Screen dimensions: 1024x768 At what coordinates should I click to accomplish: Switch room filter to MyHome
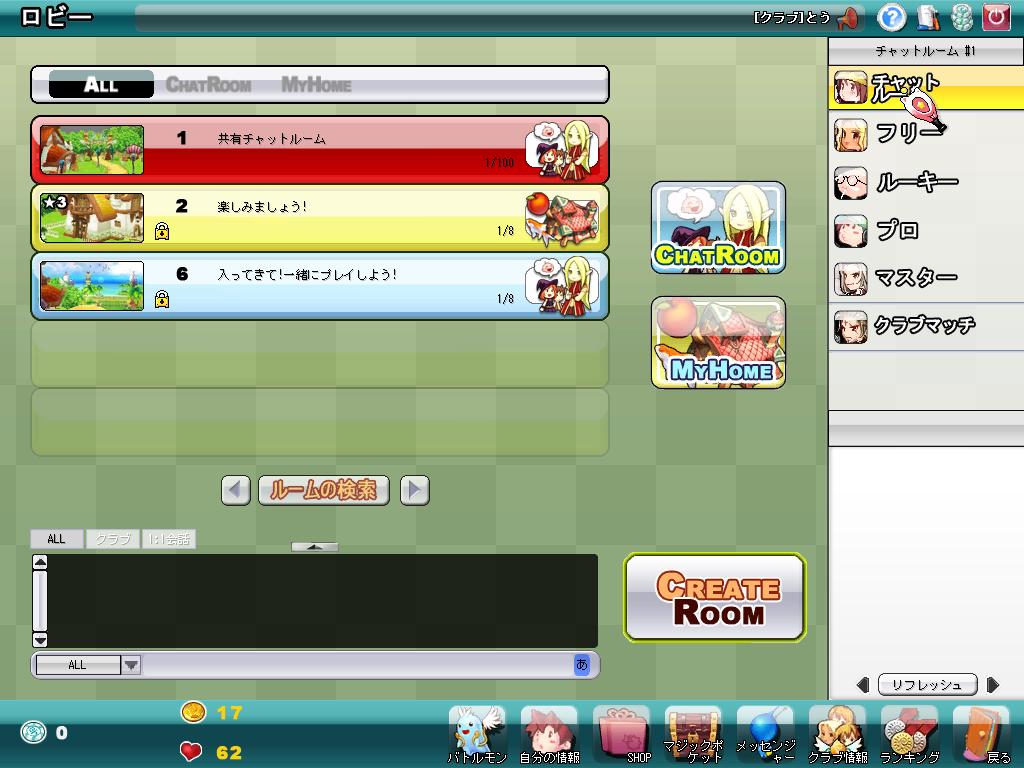[316, 85]
